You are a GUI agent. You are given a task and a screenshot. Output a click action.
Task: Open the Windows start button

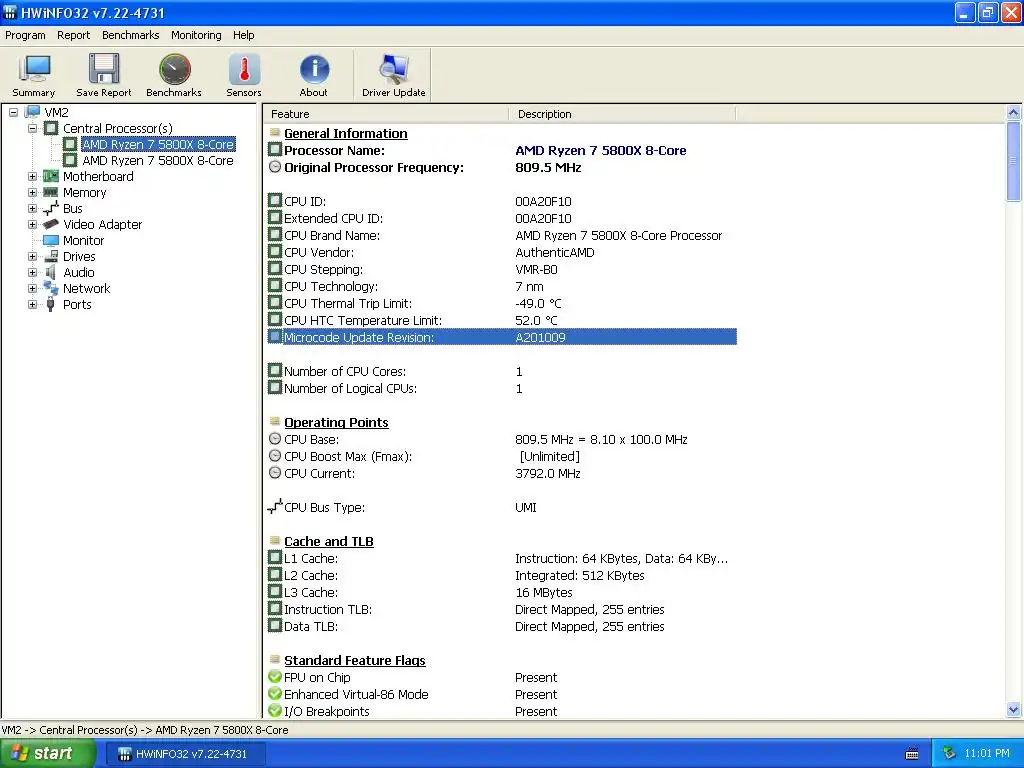[x=47, y=754]
